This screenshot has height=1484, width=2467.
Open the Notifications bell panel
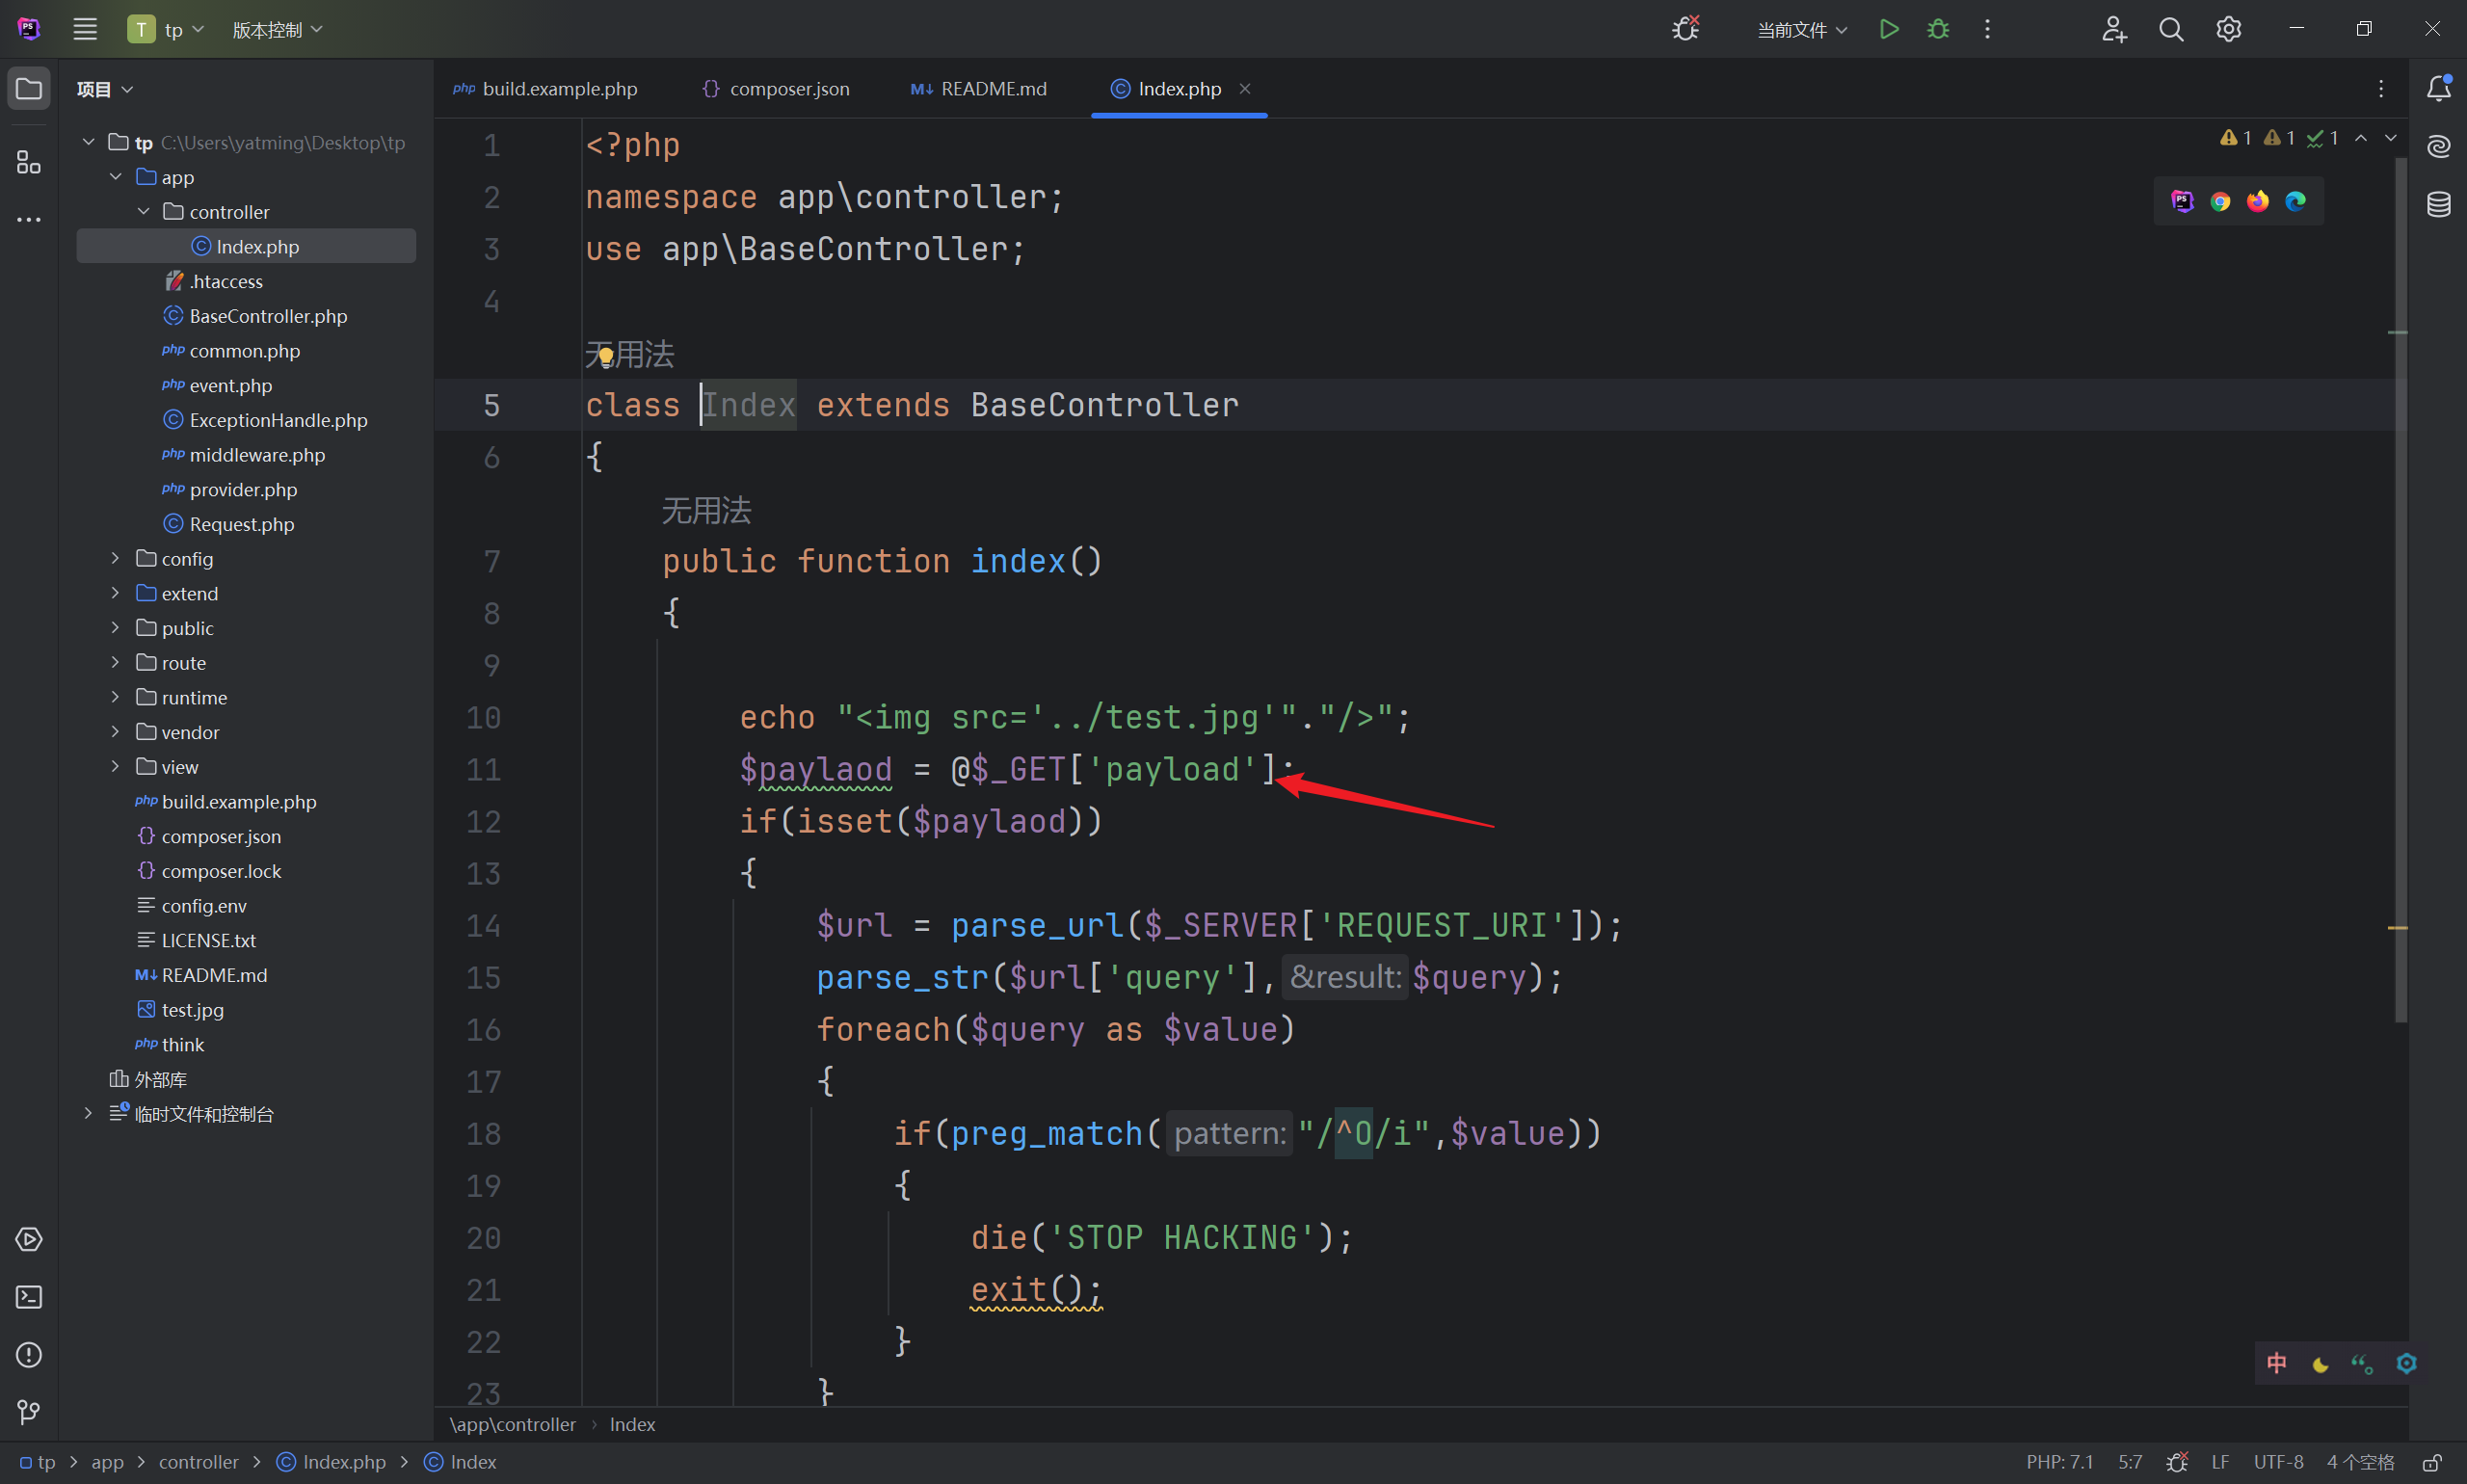tap(2439, 88)
